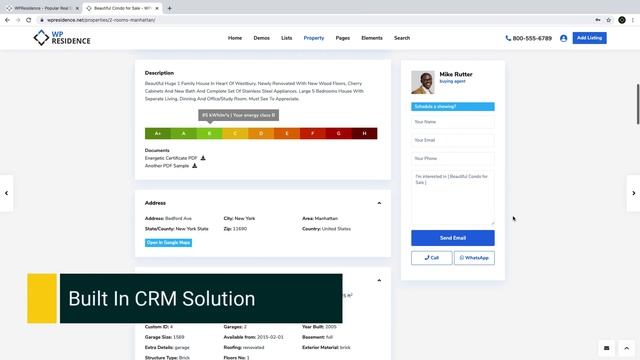Click the message textarea
This screenshot has width=640, height=360.
453,198
